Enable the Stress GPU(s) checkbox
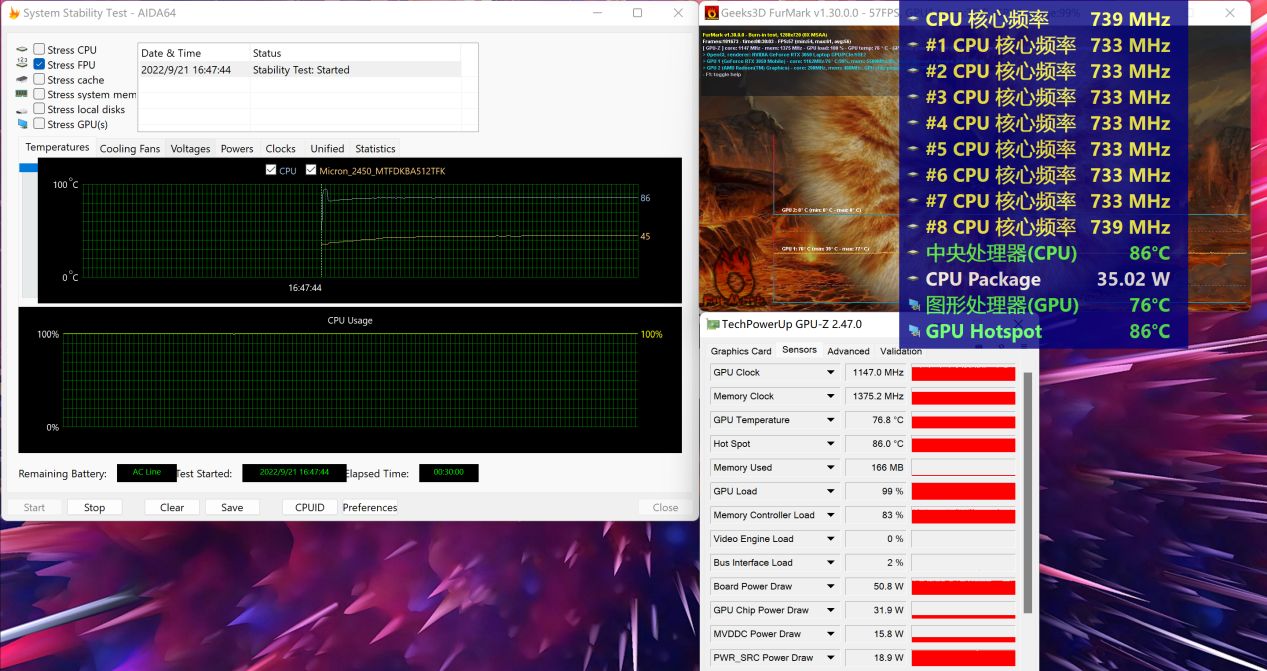1267x671 pixels. point(39,124)
